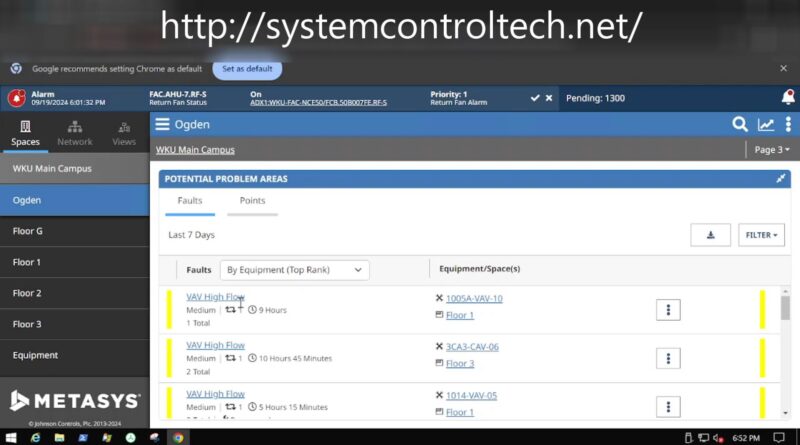Open the Page 3 dropdown
The width and height of the screenshot is (800, 445).
(x=771, y=150)
